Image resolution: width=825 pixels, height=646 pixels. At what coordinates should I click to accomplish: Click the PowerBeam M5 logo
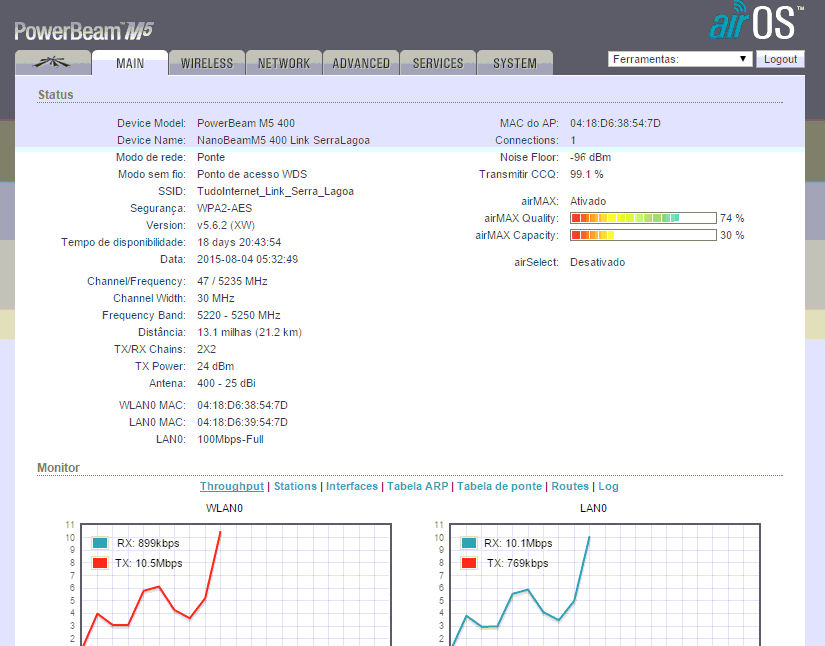[84, 30]
